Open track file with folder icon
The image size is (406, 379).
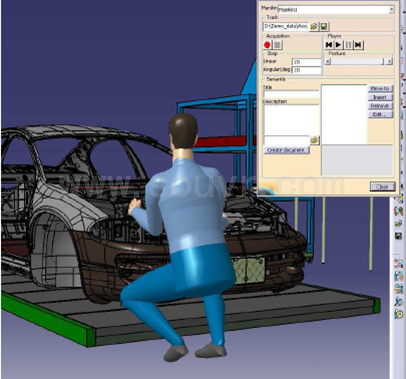tap(314, 26)
